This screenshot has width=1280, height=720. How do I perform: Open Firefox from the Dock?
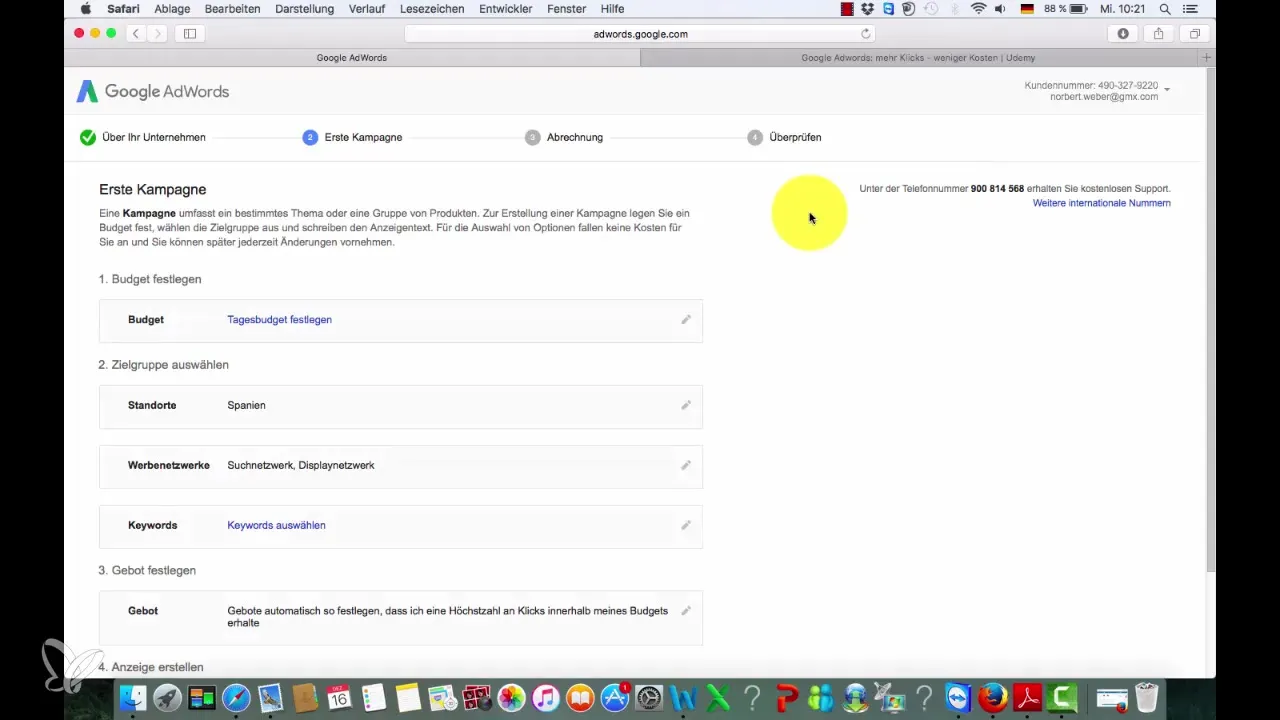coord(993,697)
